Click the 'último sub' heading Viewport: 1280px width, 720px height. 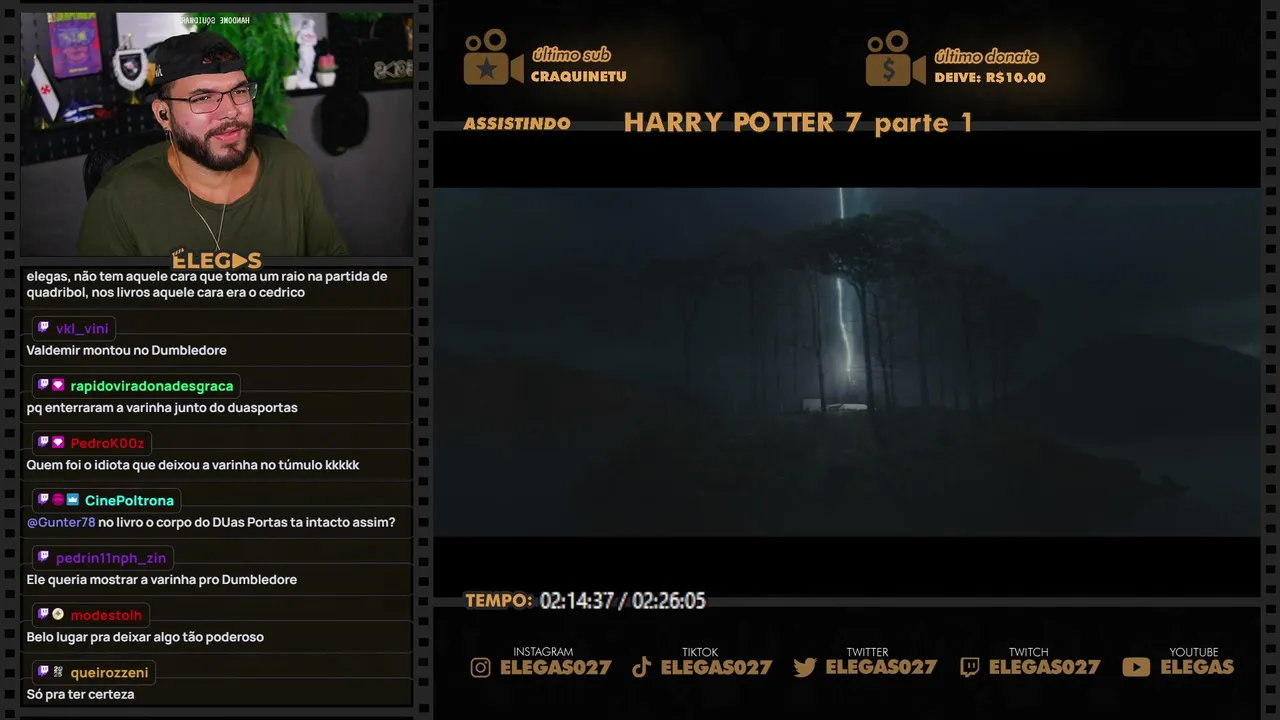point(571,55)
